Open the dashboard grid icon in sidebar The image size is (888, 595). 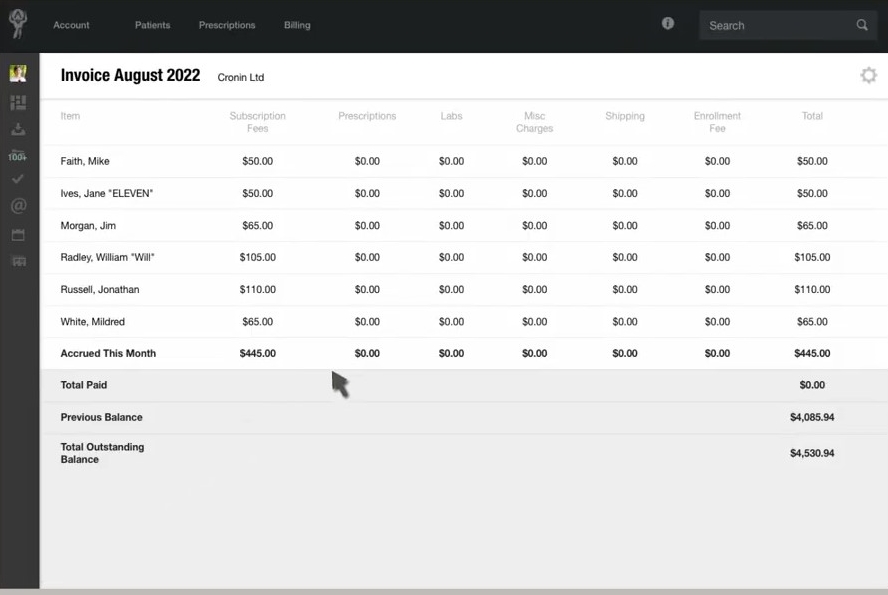click(x=17, y=102)
